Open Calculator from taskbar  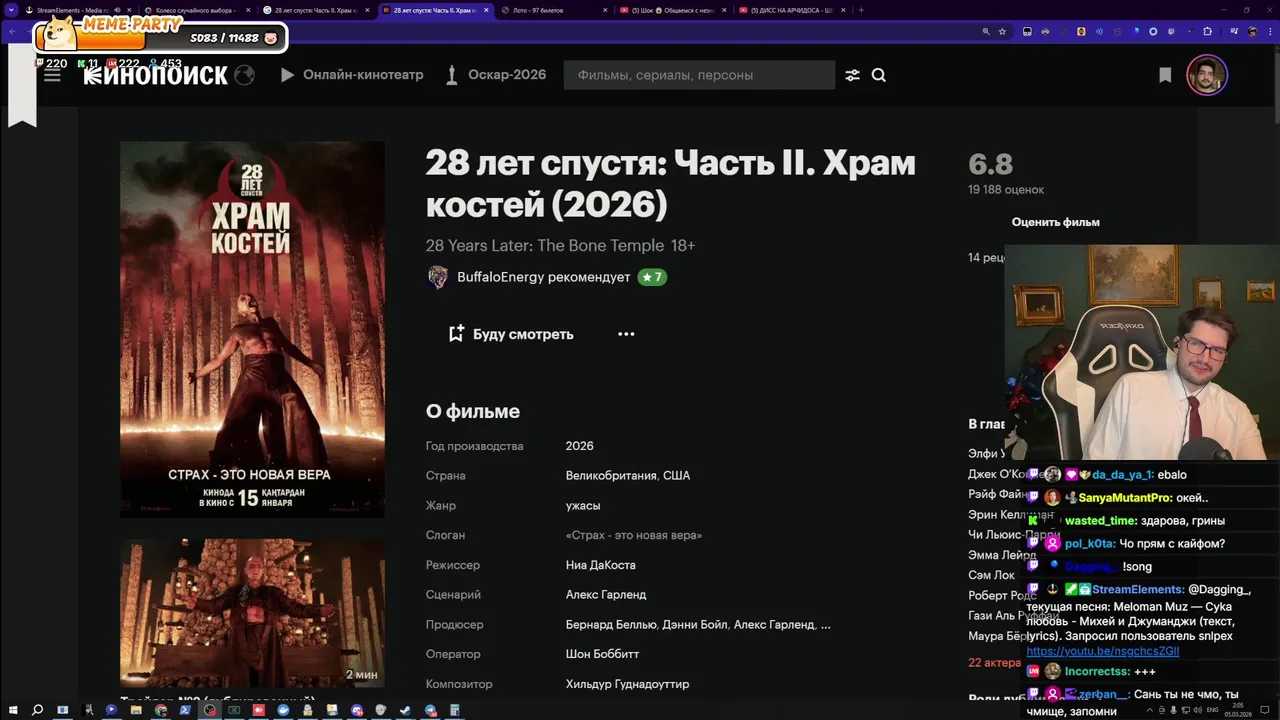(455, 710)
